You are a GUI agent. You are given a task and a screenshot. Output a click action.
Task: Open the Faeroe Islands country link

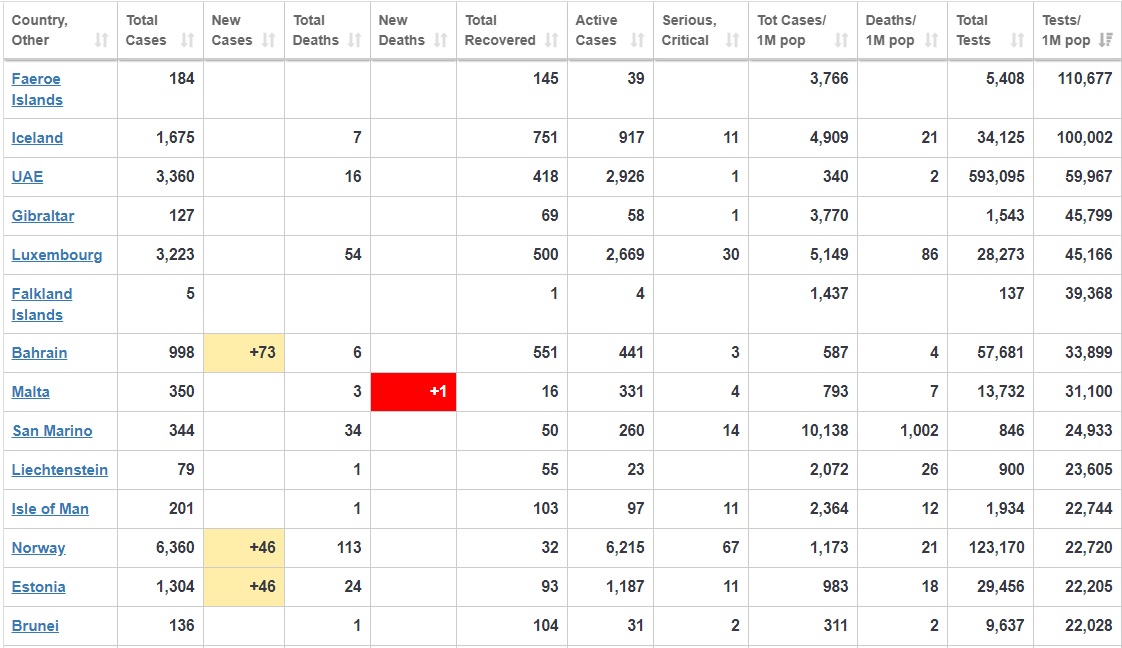click(37, 89)
